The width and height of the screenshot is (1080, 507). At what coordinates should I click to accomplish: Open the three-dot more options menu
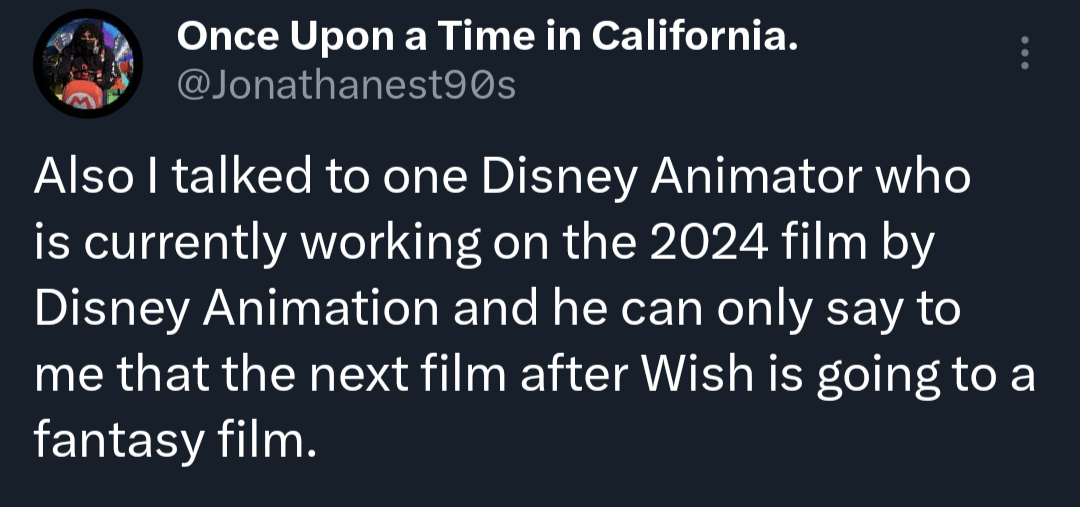pos(1023,53)
